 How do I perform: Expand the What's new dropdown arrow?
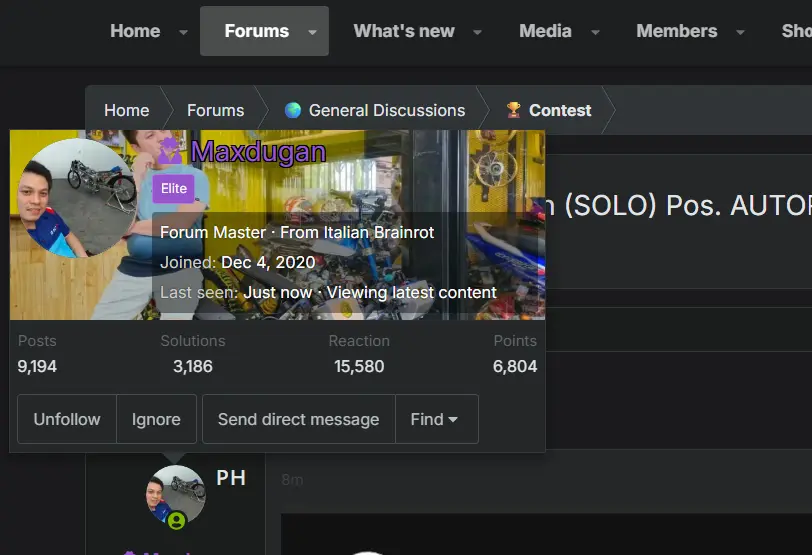point(477,32)
